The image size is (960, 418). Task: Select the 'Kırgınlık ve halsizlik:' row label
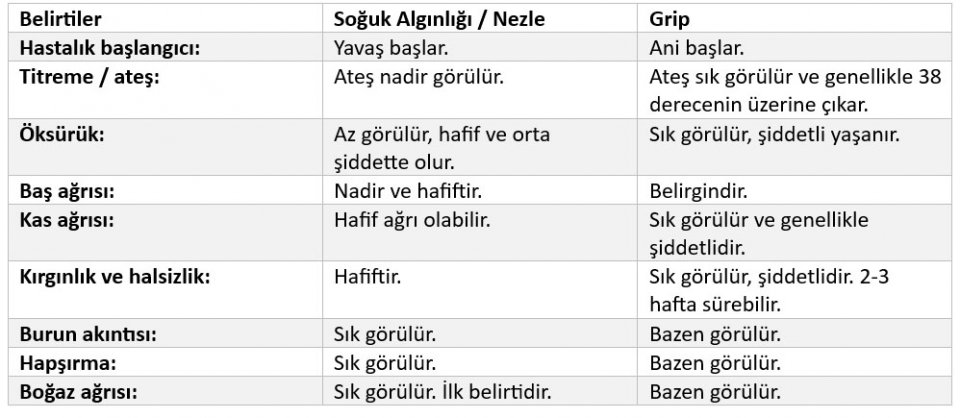point(115,275)
